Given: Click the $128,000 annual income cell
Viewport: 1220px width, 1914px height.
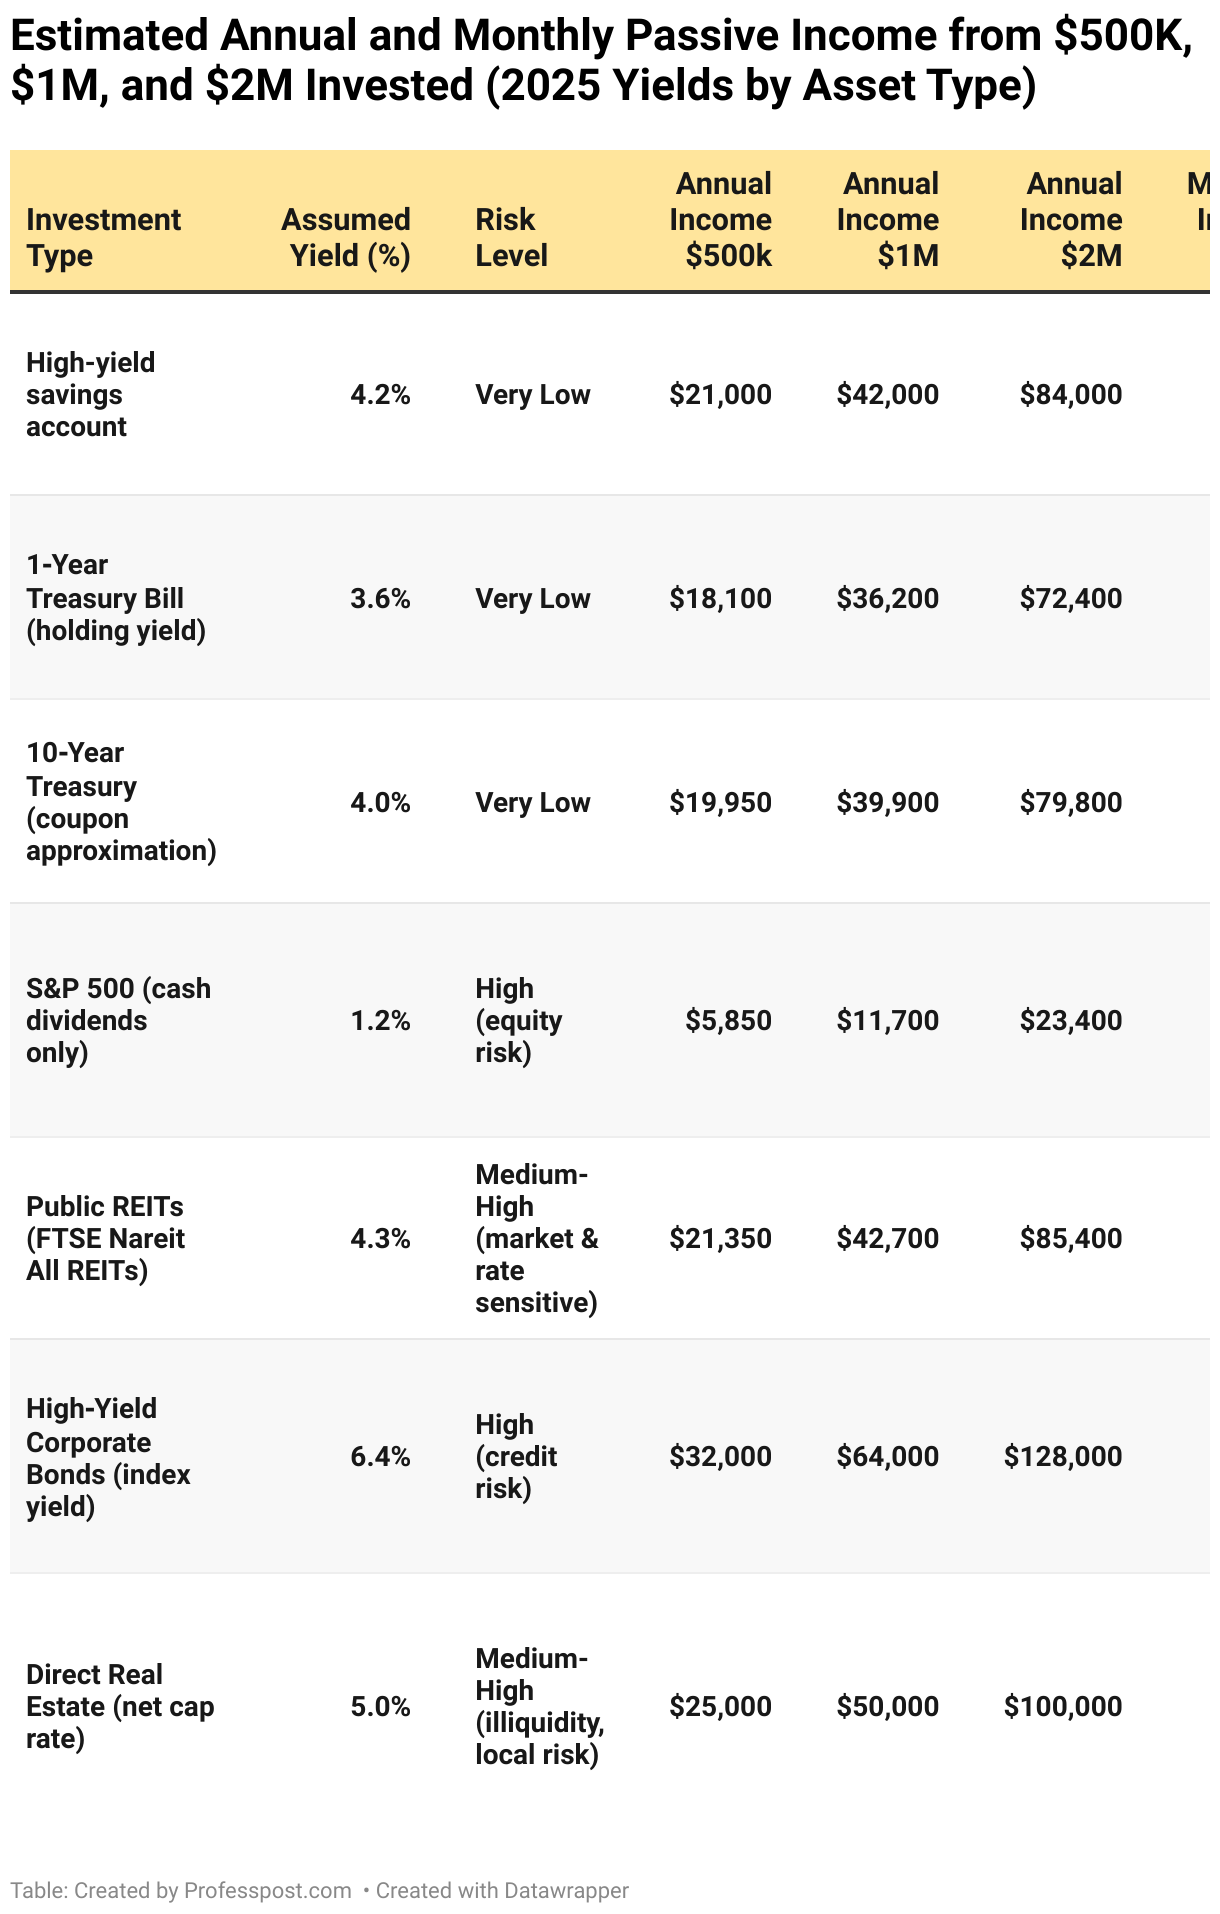Looking at the screenshot, I should (x=1063, y=1457).
